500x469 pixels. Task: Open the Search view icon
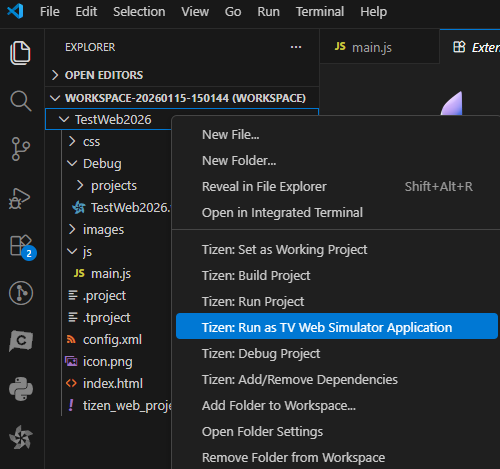(x=21, y=101)
